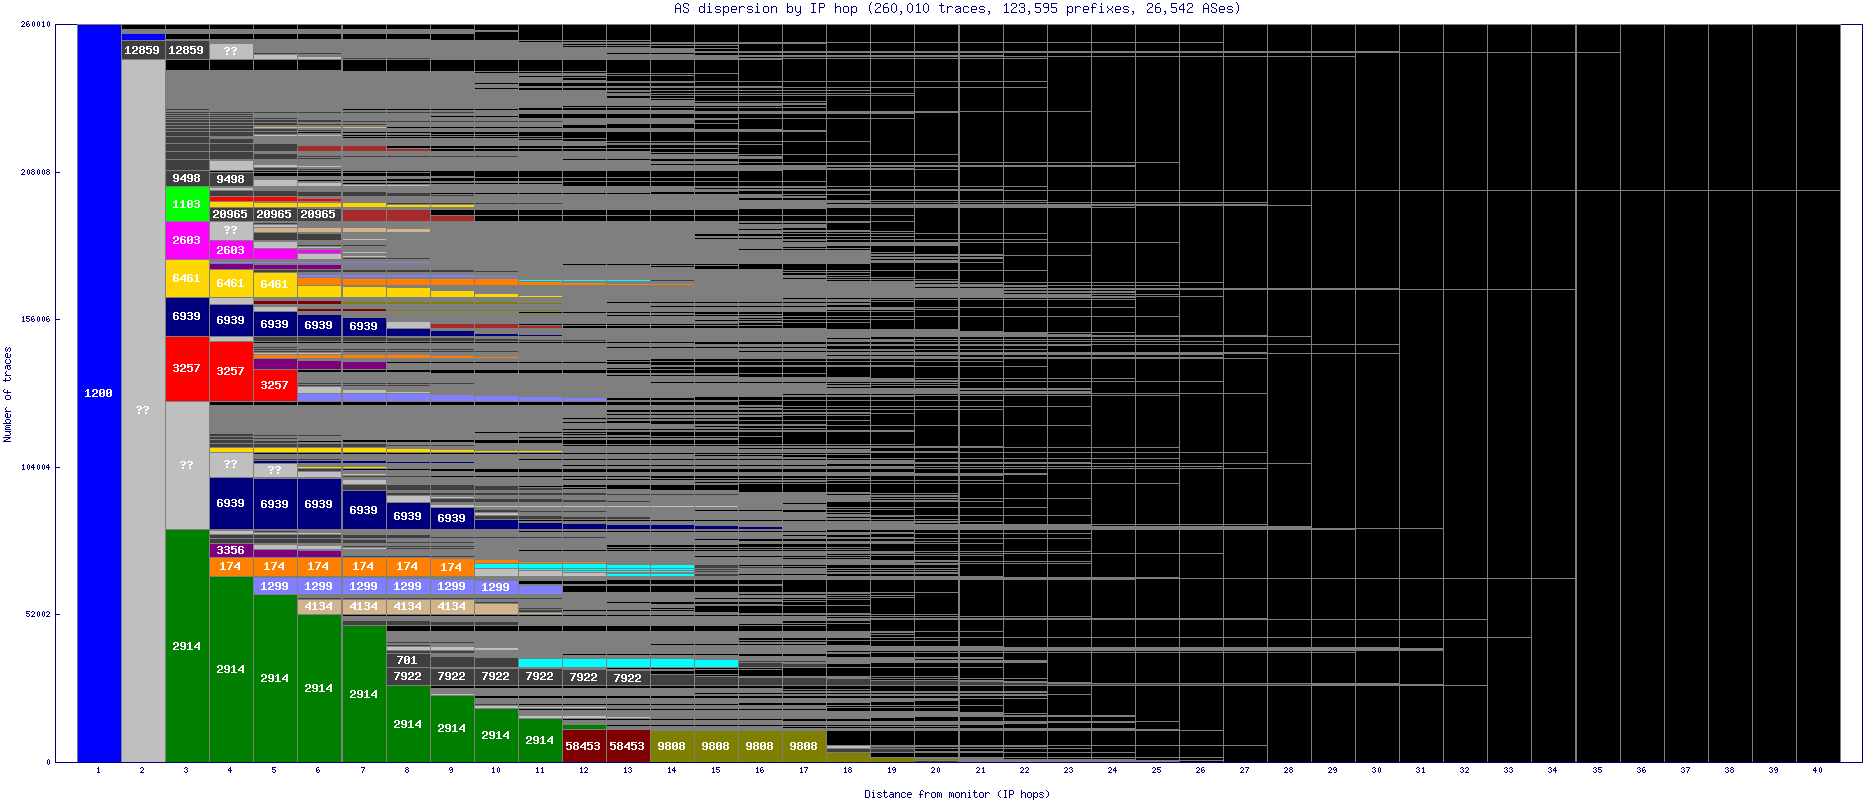Select the large gray '??' block at hop 2
This screenshot has width=1863, height=800.
pos(143,410)
